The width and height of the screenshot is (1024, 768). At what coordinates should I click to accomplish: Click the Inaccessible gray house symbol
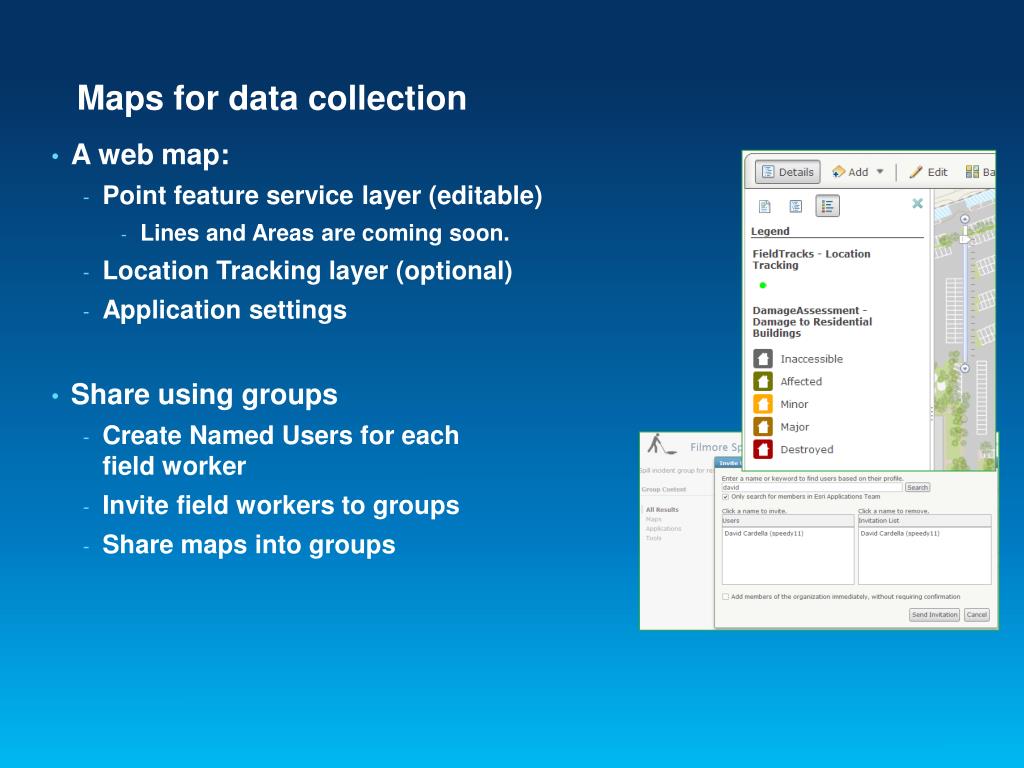tap(763, 359)
